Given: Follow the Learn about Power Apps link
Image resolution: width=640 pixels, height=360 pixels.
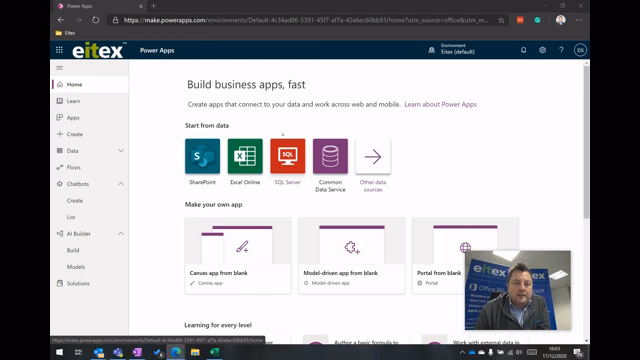Looking at the screenshot, I should click(440, 104).
